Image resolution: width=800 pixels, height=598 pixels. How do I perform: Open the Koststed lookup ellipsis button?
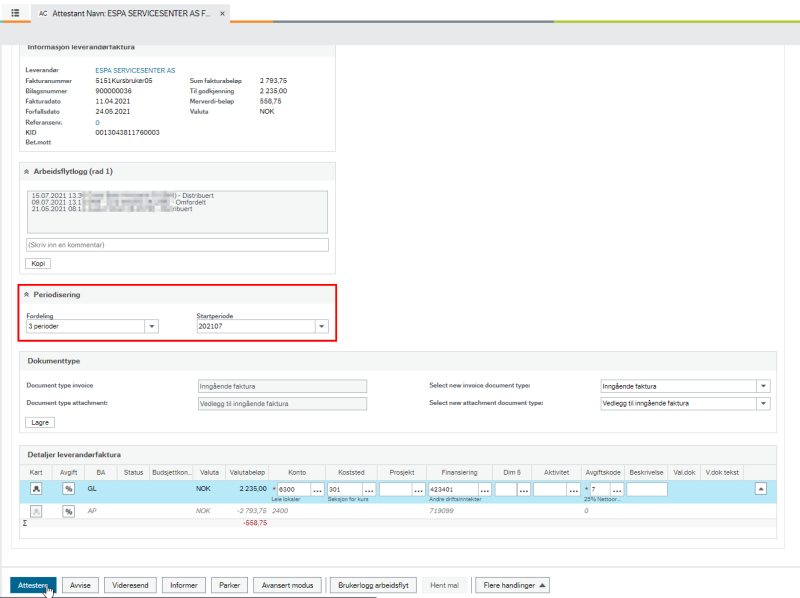(369, 490)
